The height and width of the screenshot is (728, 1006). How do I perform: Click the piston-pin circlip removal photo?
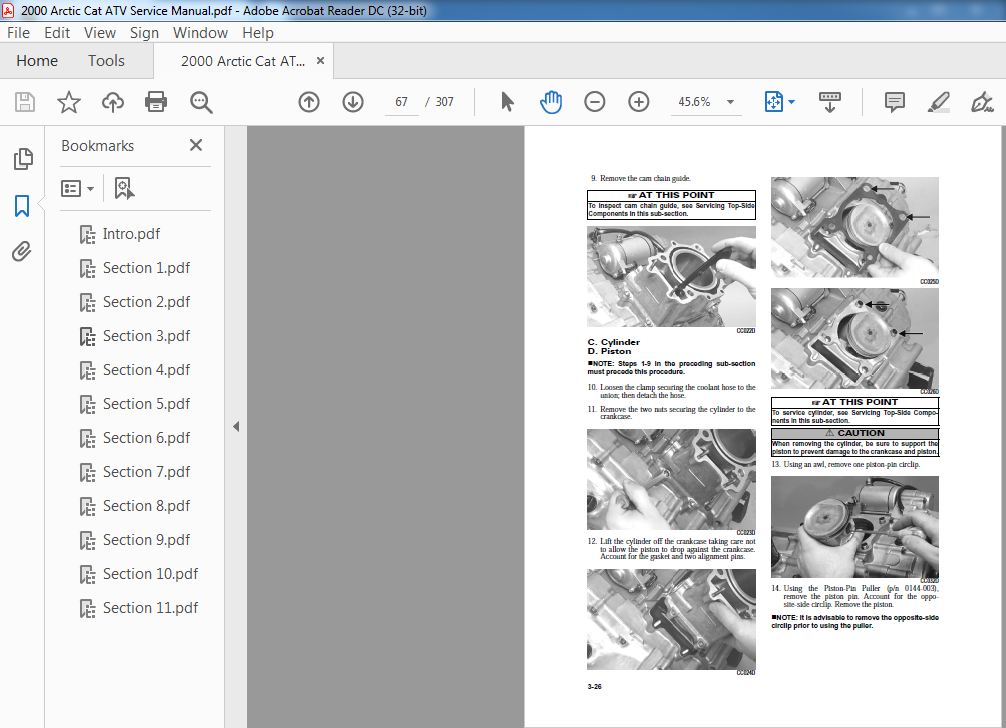click(855, 527)
